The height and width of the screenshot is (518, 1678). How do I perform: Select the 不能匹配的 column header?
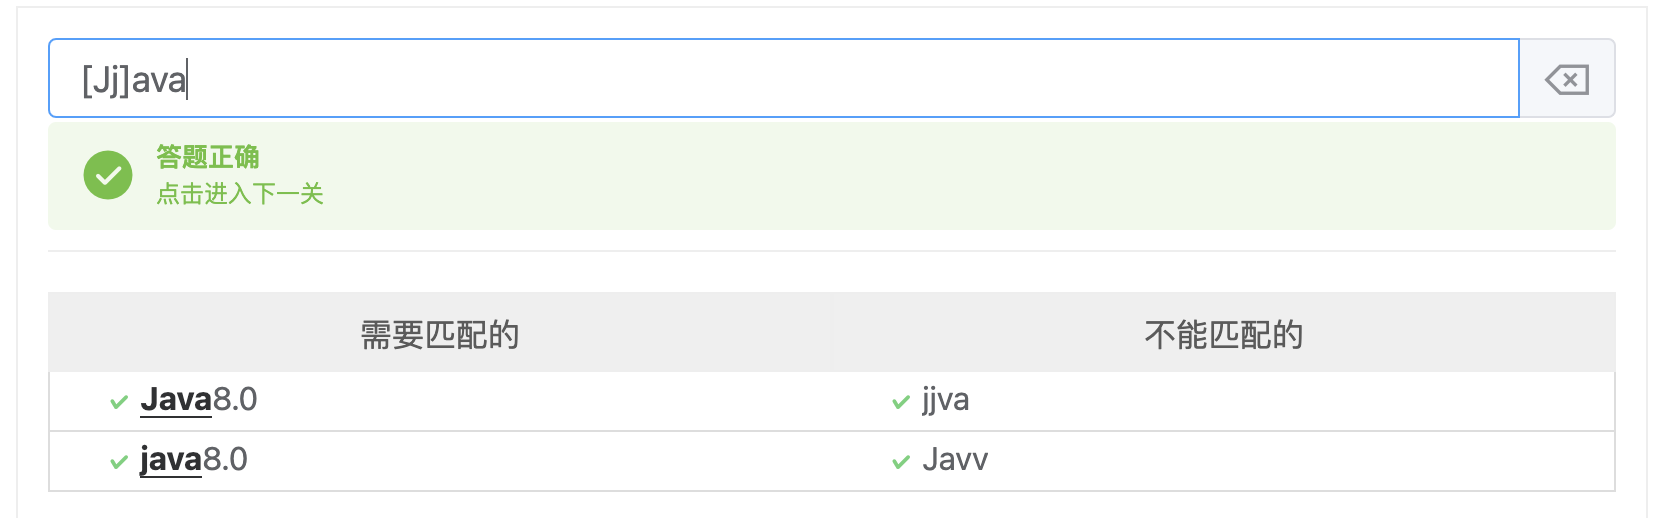click(1223, 334)
